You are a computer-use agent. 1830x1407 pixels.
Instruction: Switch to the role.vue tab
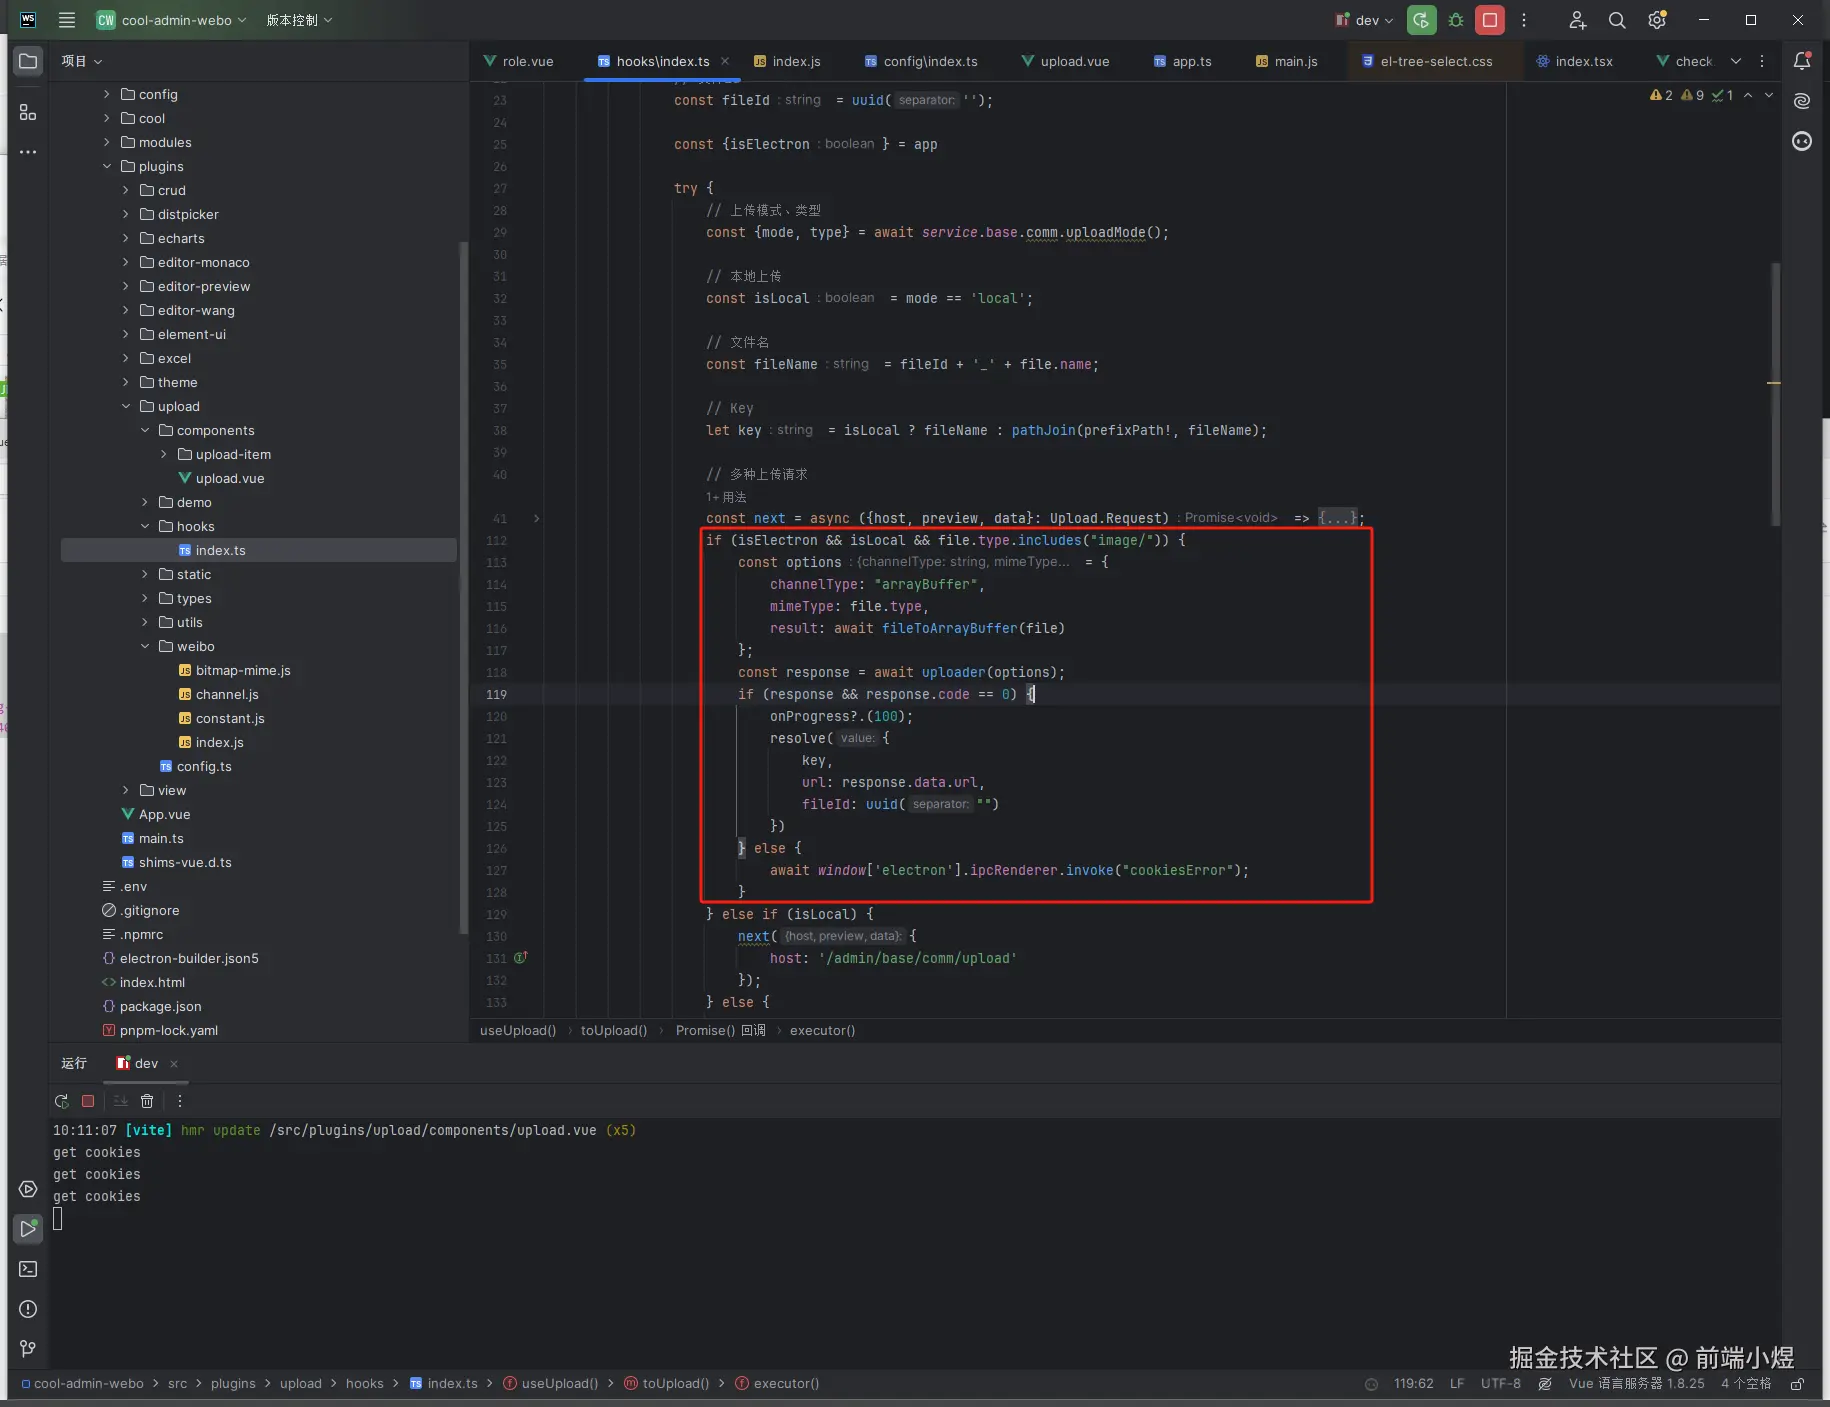(519, 61)
